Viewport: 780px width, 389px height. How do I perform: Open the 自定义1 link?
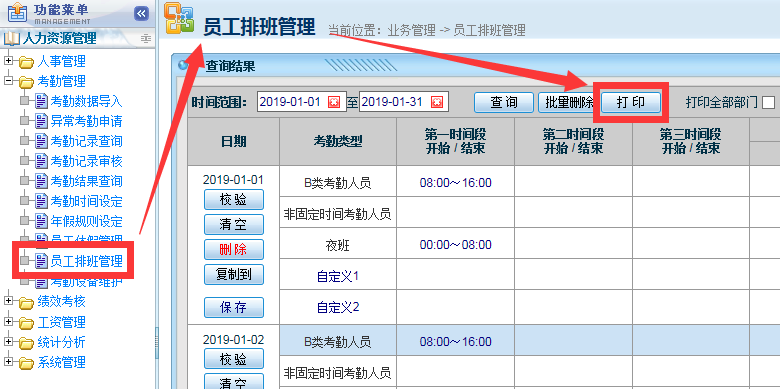(x=338, y=277)
